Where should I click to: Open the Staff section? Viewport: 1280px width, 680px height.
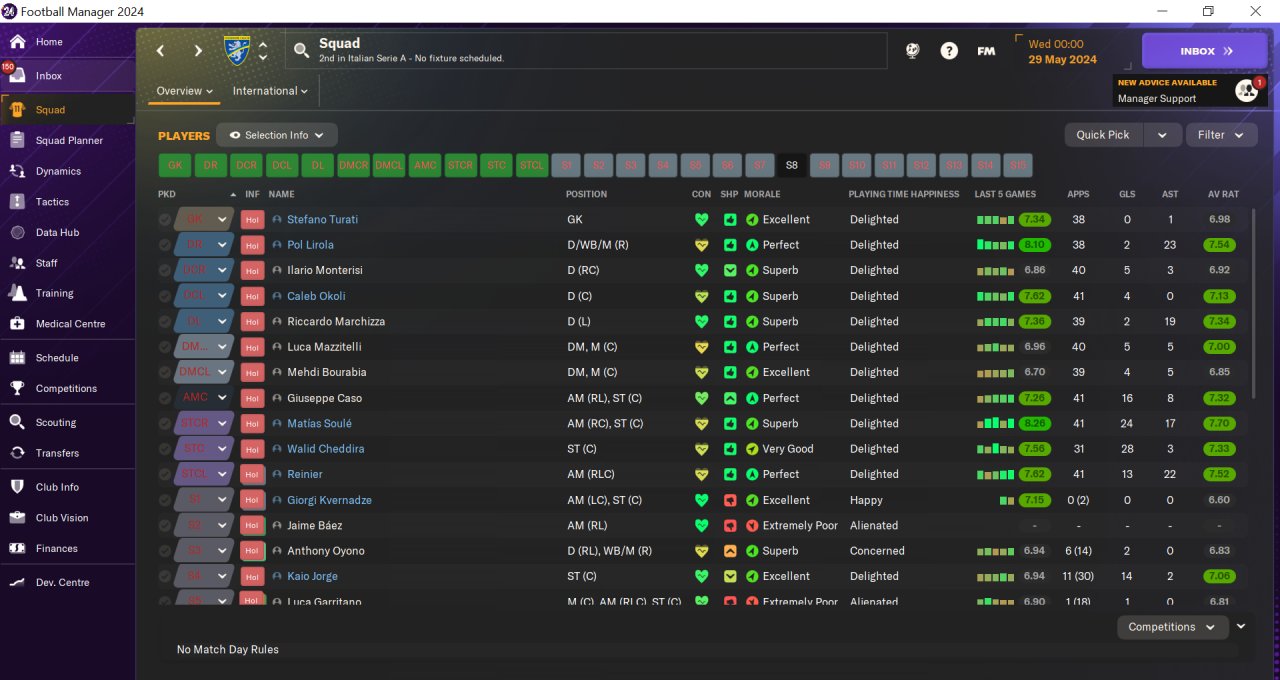pos(67,263)
